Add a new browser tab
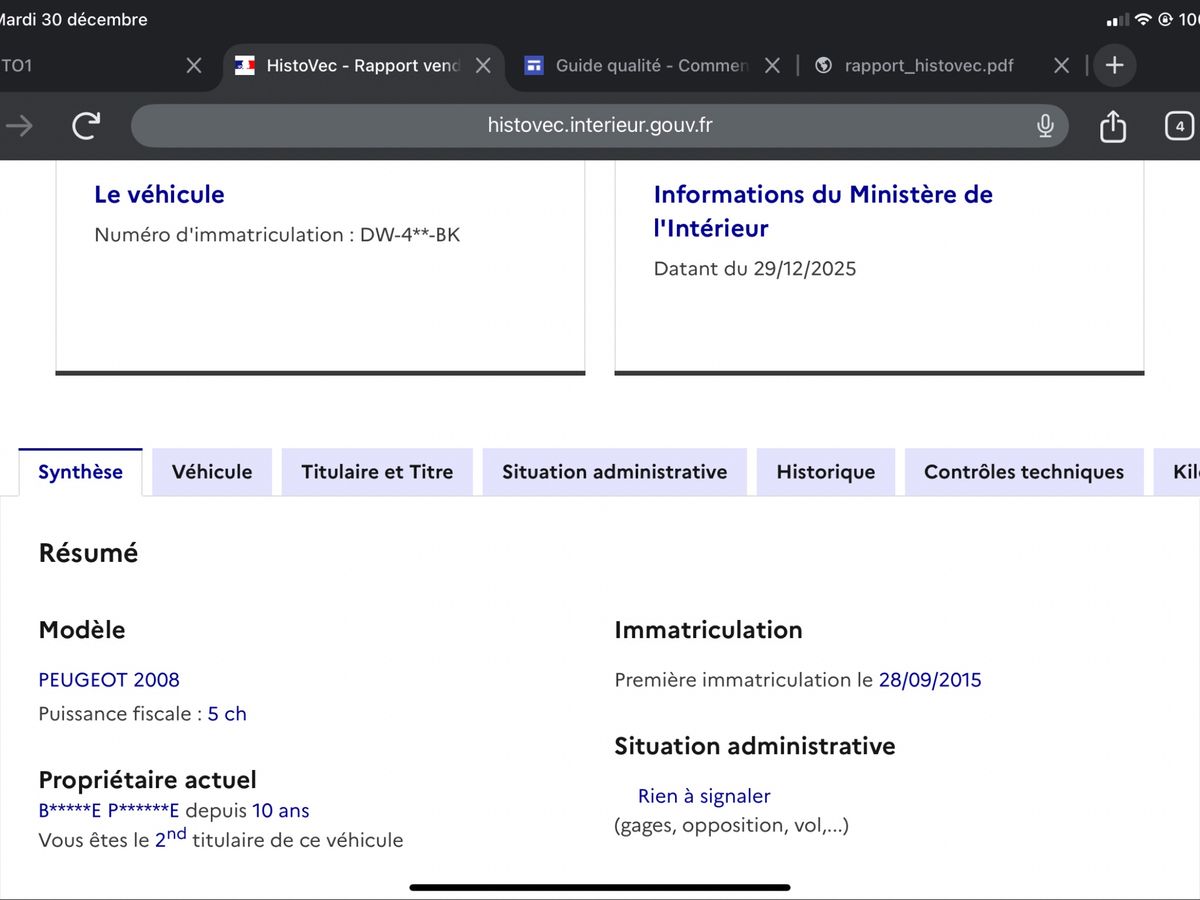This screenshot has height=900, width=1200. (x=1114, y=66)
